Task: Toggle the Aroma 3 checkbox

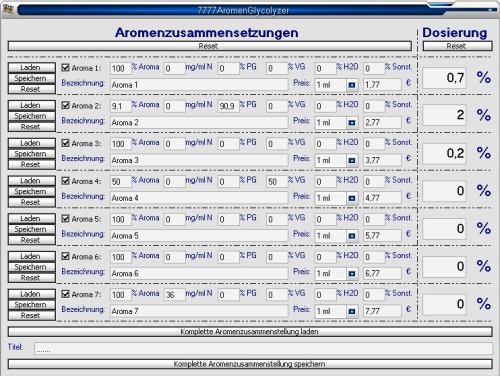Action: [x=66, y=143]
